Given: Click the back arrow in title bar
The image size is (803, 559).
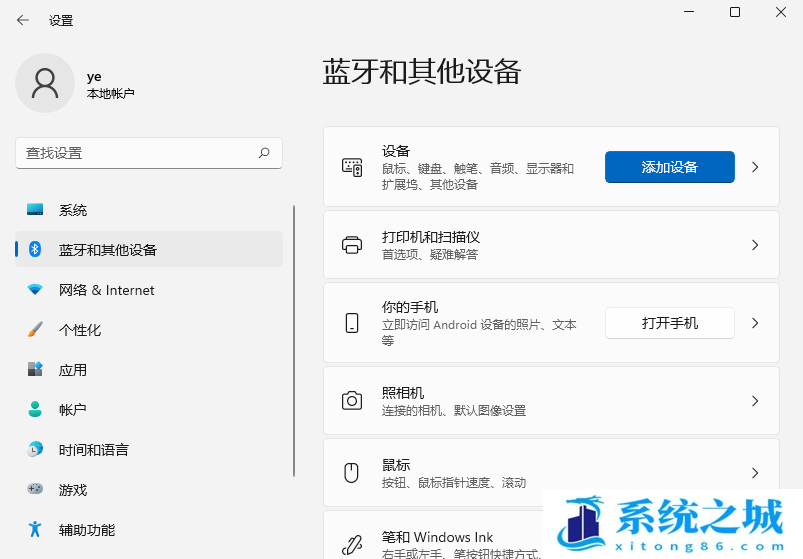Looking at the screenshot, I should click(22, 20).
